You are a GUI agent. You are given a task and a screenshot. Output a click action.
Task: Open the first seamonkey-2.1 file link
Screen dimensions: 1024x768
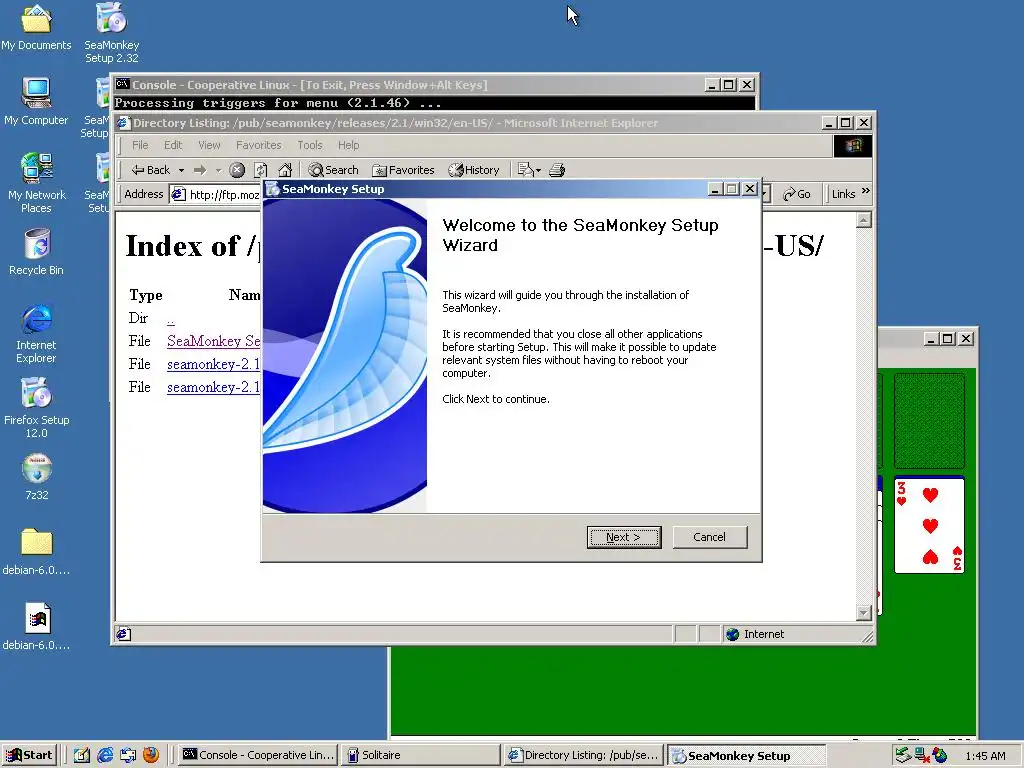[x=214, y=364]
